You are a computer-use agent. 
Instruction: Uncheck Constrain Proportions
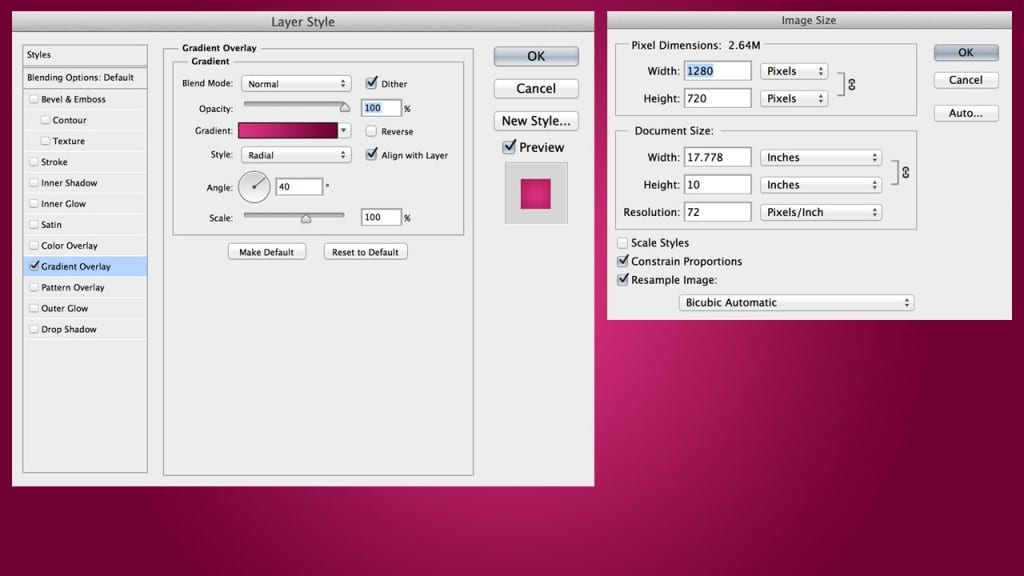(x=623, y=261)
